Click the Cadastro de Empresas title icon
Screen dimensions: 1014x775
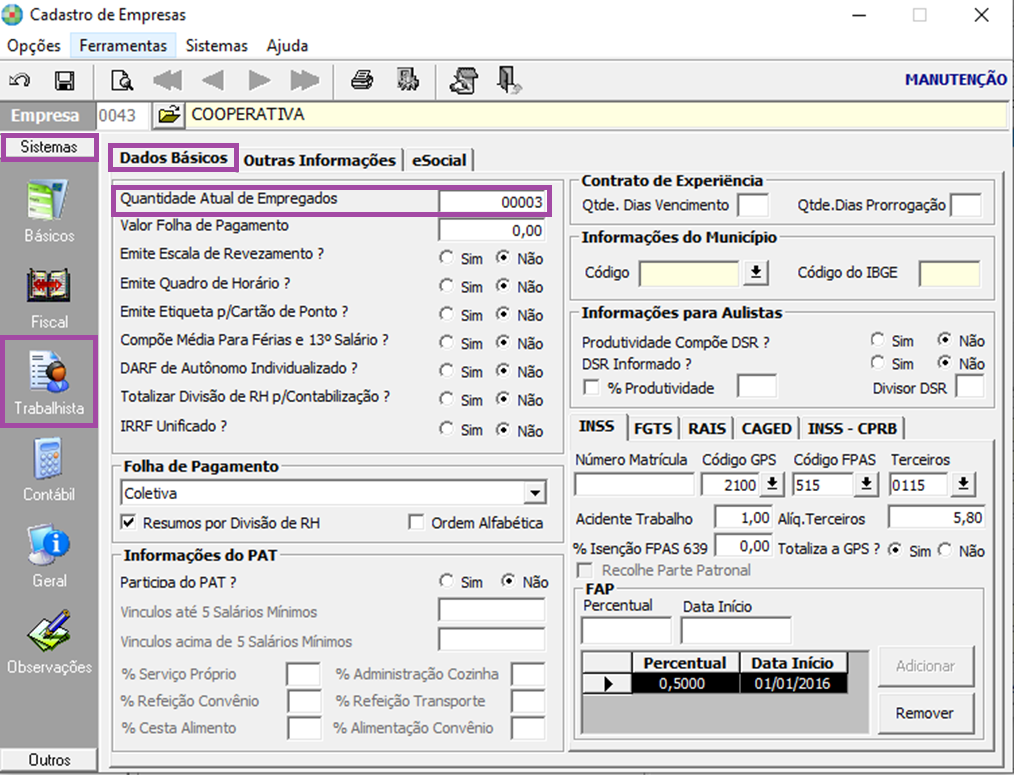pyautogui.click(x=13, y=14)
